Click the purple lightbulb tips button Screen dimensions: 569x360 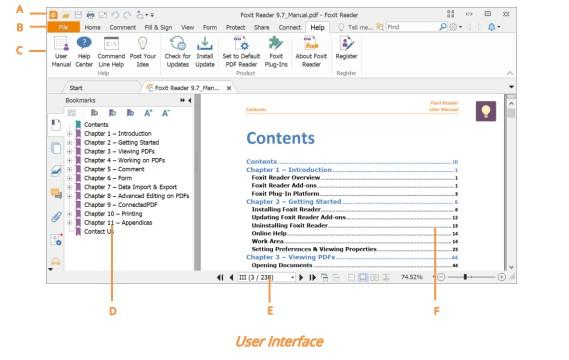tap(486, 111)
